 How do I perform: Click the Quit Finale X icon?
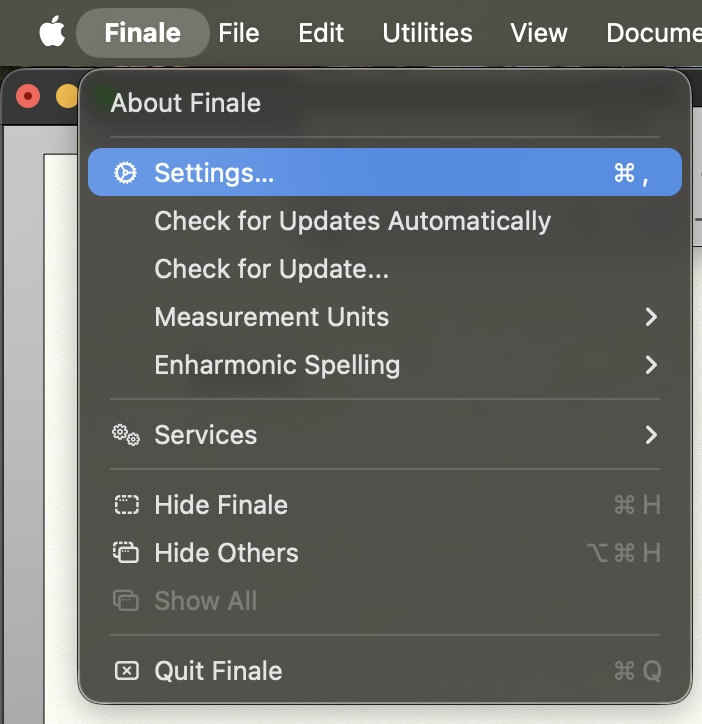coord(126,671)
